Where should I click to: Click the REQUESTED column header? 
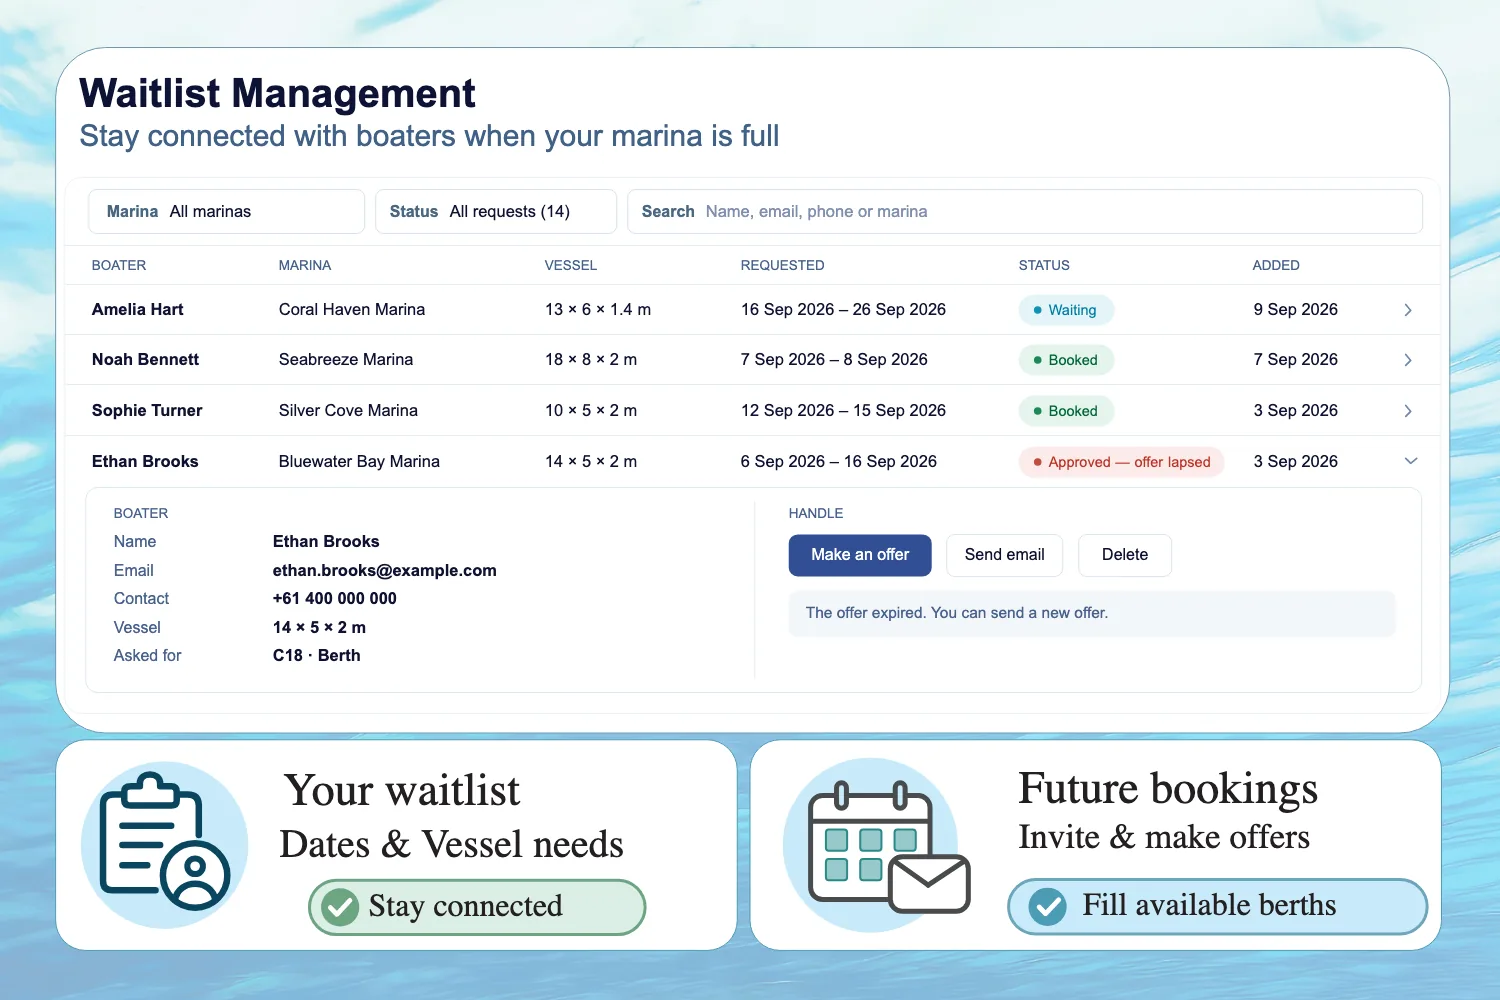point(782,266)
